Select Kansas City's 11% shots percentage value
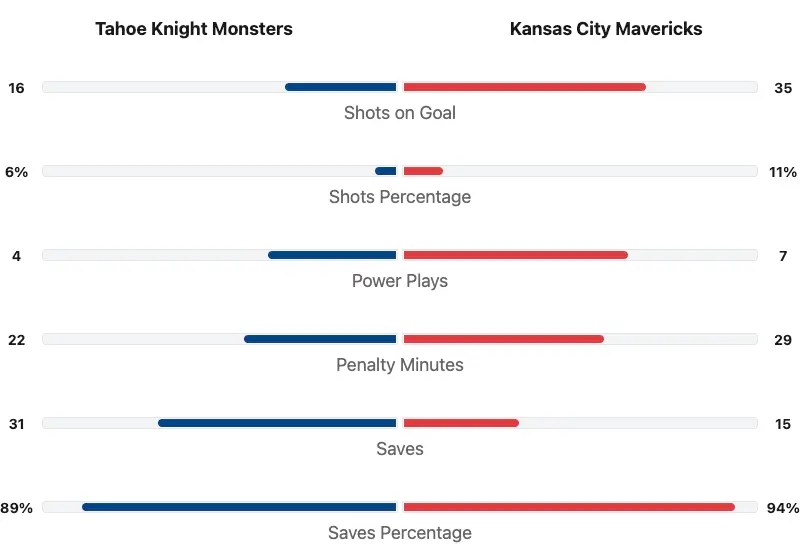 (x=783, y=172)
